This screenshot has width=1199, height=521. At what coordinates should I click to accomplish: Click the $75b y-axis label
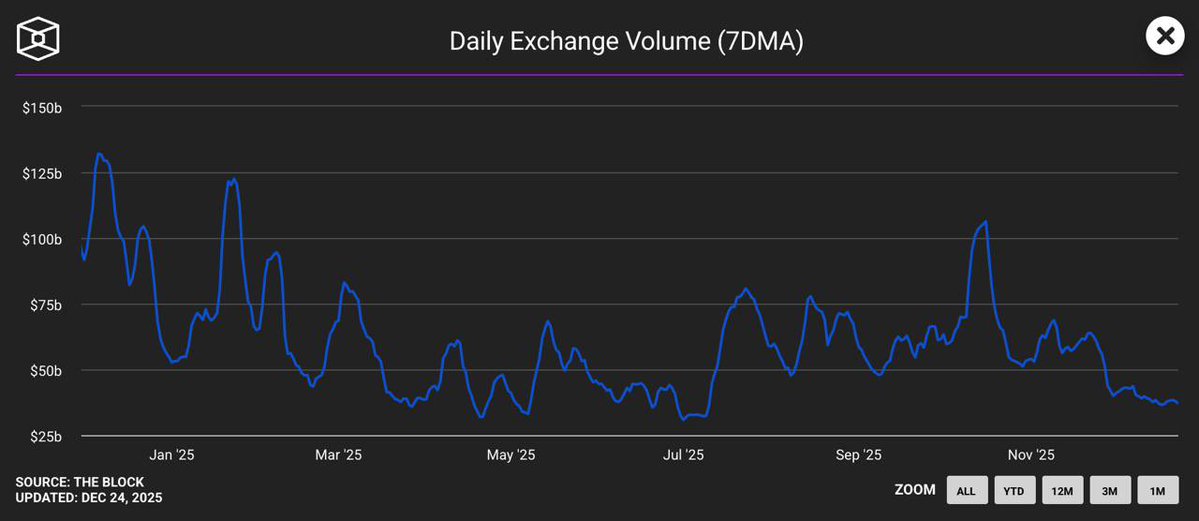[x=45, y=305]
